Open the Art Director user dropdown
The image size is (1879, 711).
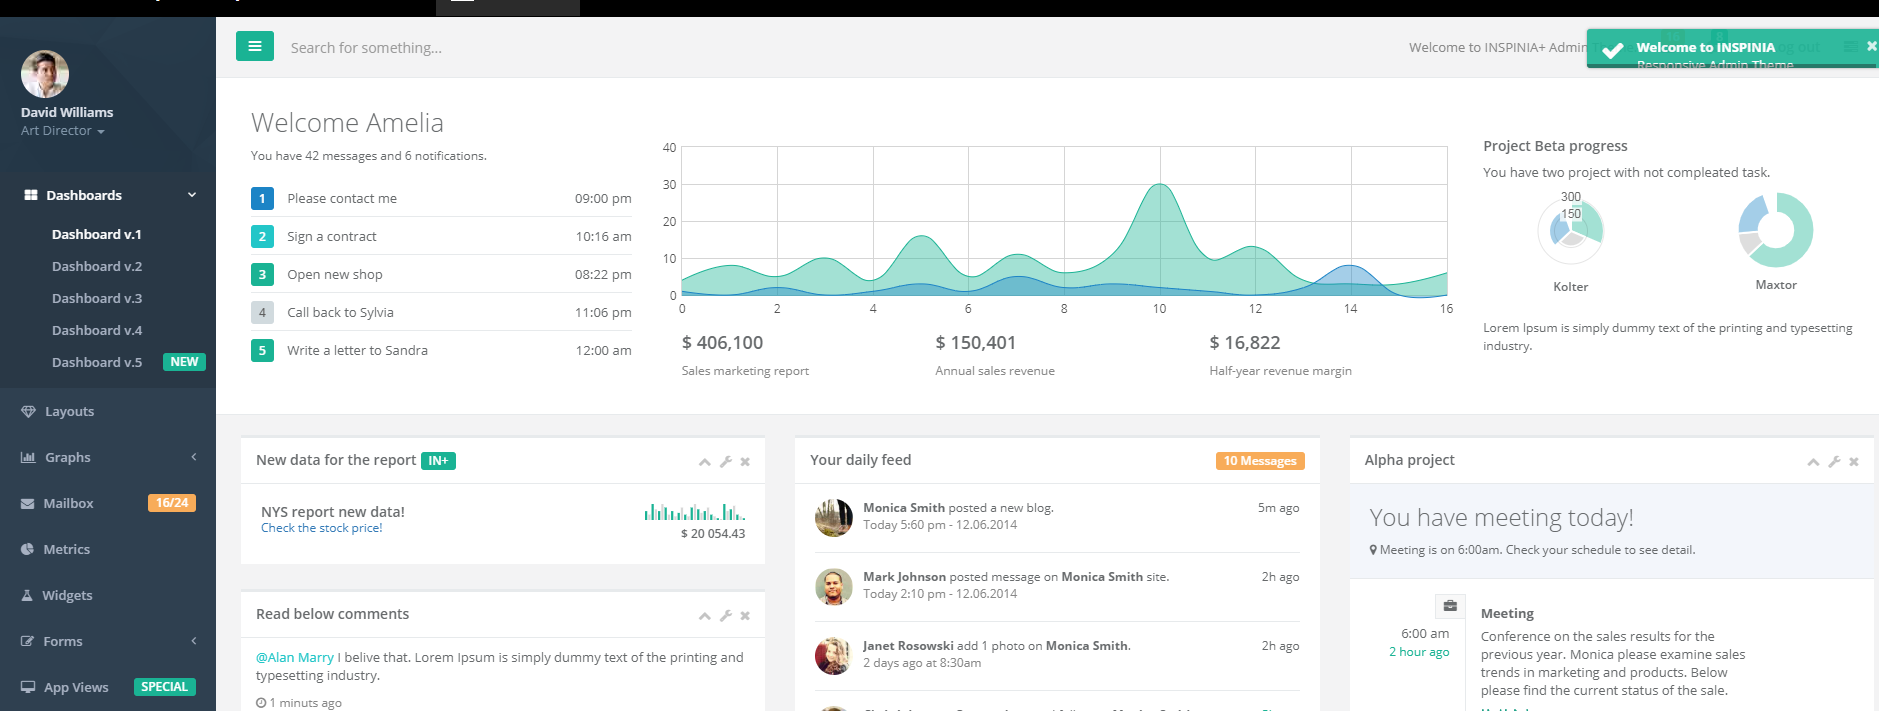(x=63, y=131)
